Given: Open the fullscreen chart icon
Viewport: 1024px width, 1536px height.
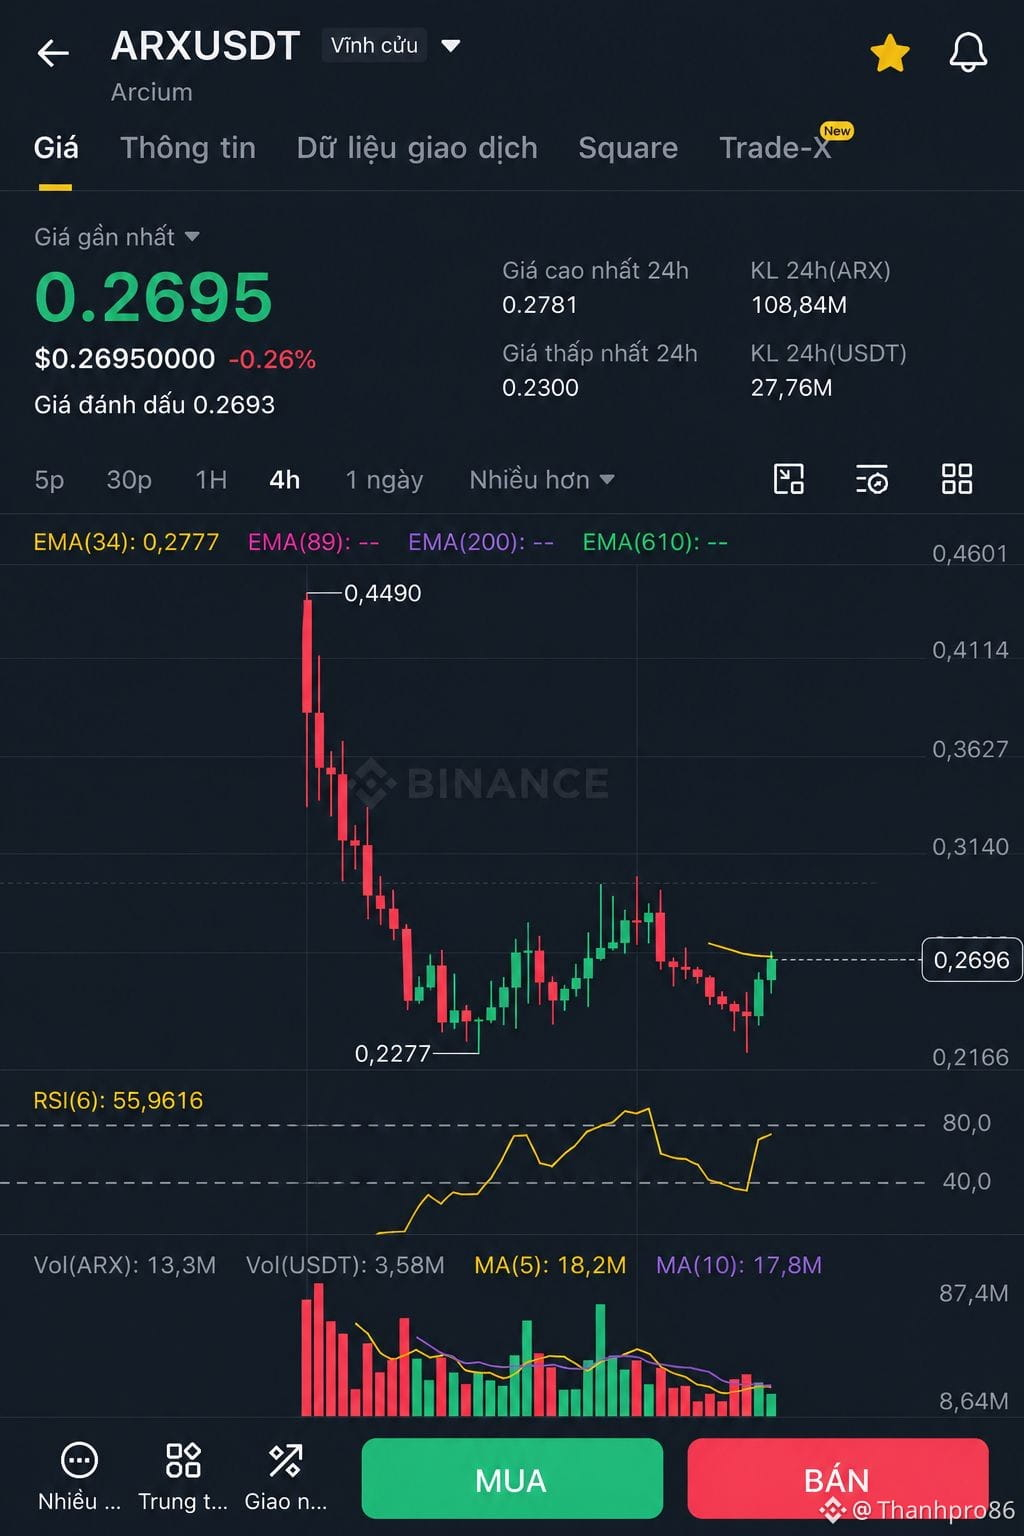Looking at the screenshot, I should pos(789,479).
